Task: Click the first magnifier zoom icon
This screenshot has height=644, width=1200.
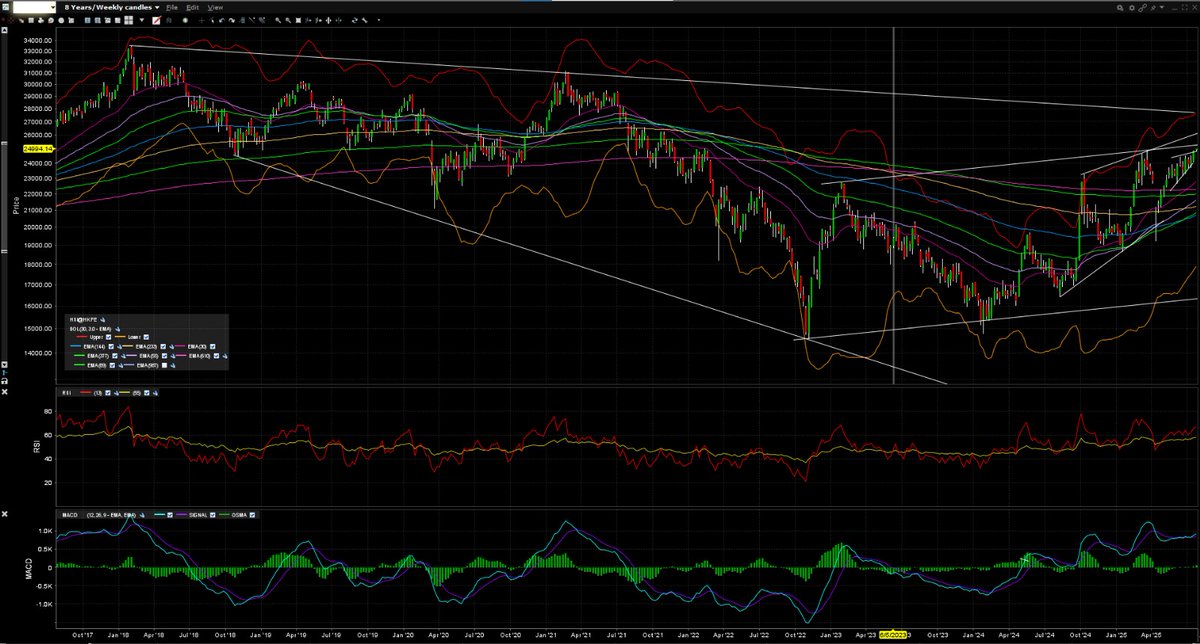Action: (278, 20)
